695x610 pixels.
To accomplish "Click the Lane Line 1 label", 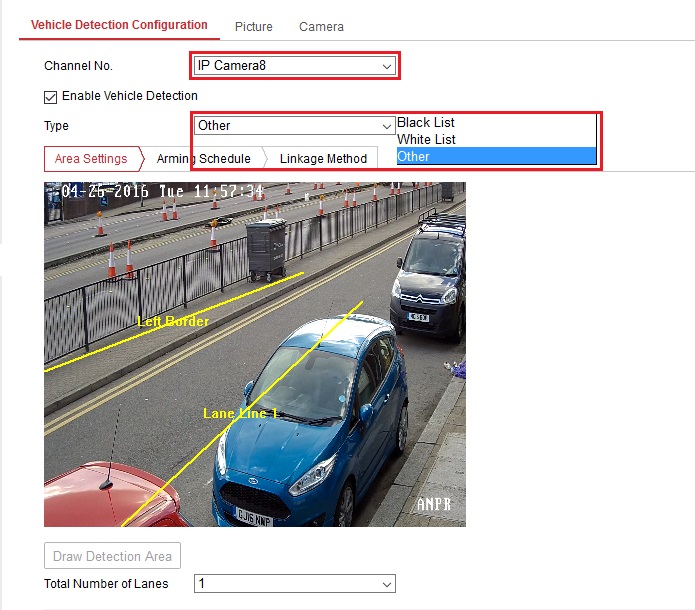I will [240, 413].
